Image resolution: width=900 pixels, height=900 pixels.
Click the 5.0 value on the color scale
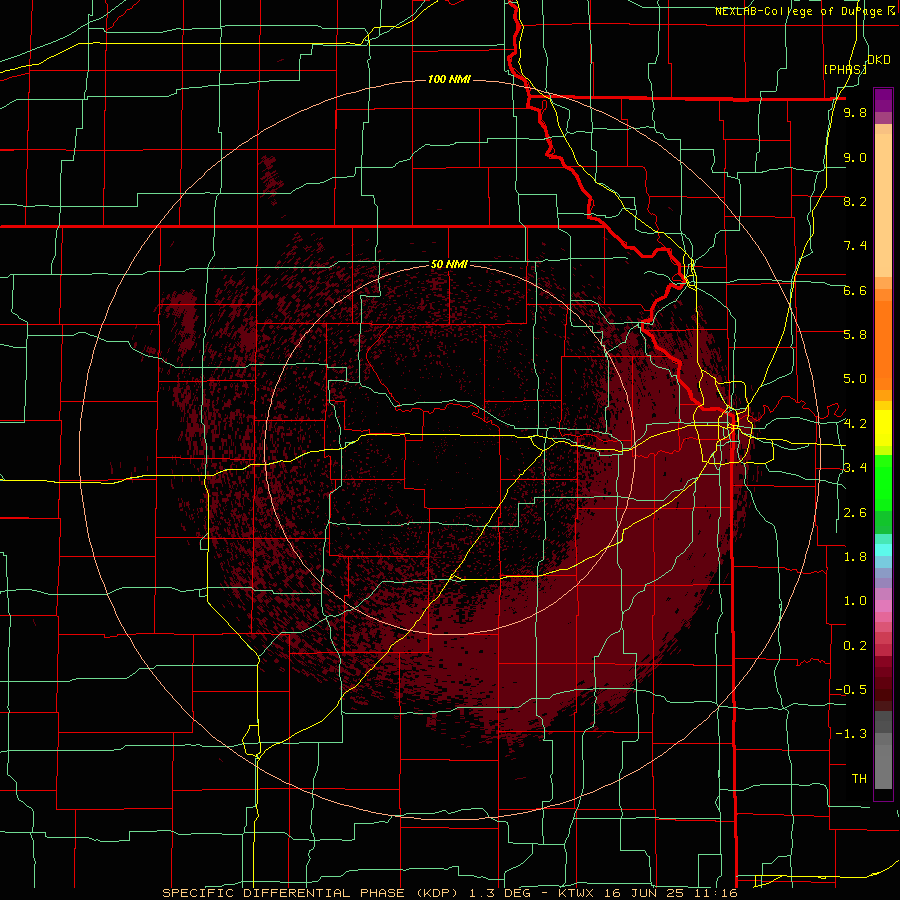855,379
